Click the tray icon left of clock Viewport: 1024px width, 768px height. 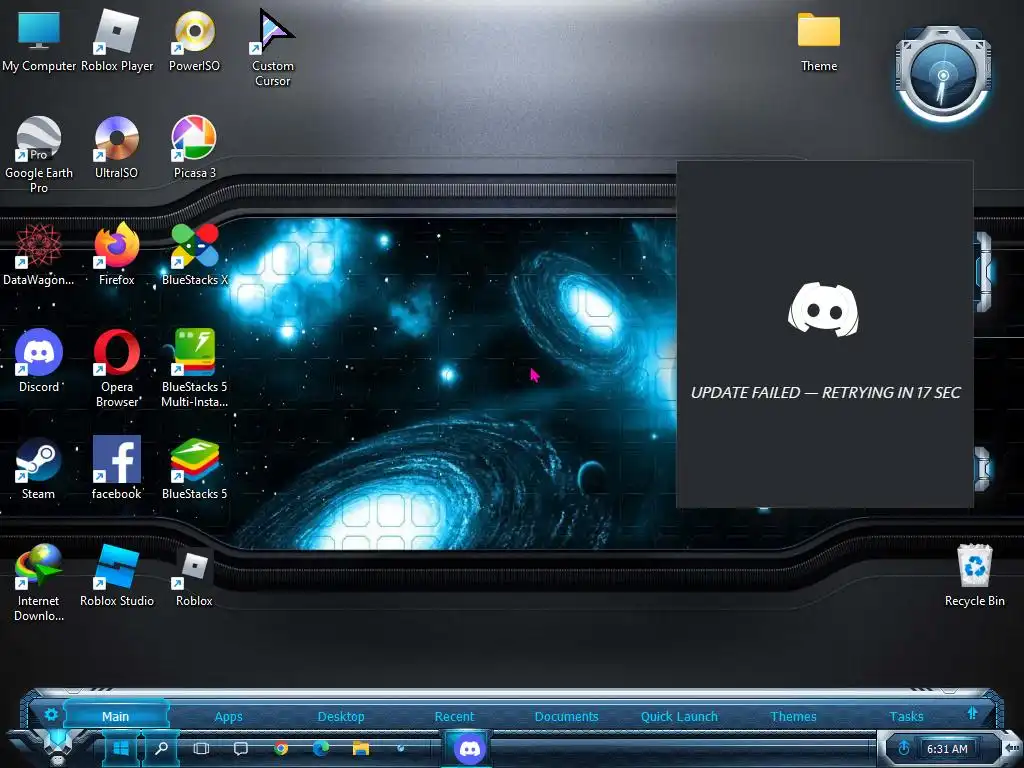click(904, 748)
